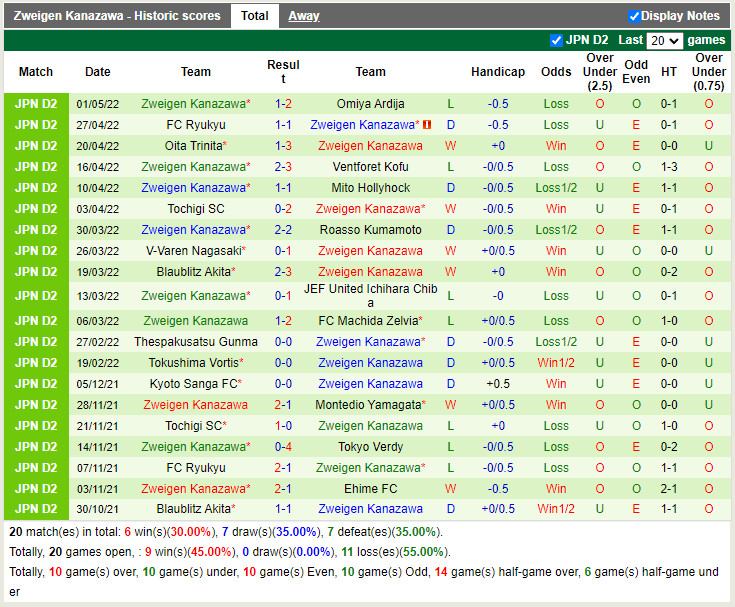Screen dimensions: 735x607
Task: Click the 2-1 half-time score on 03/11/21
Action: tap(668, 489)
